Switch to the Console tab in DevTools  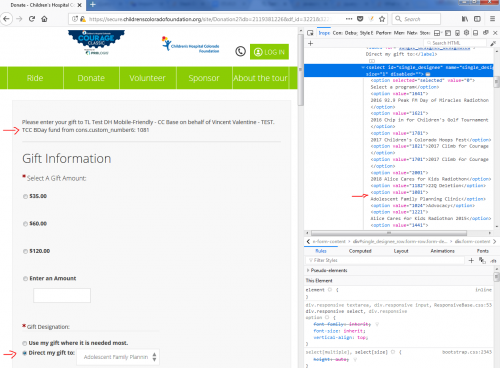tap(337, 33)
